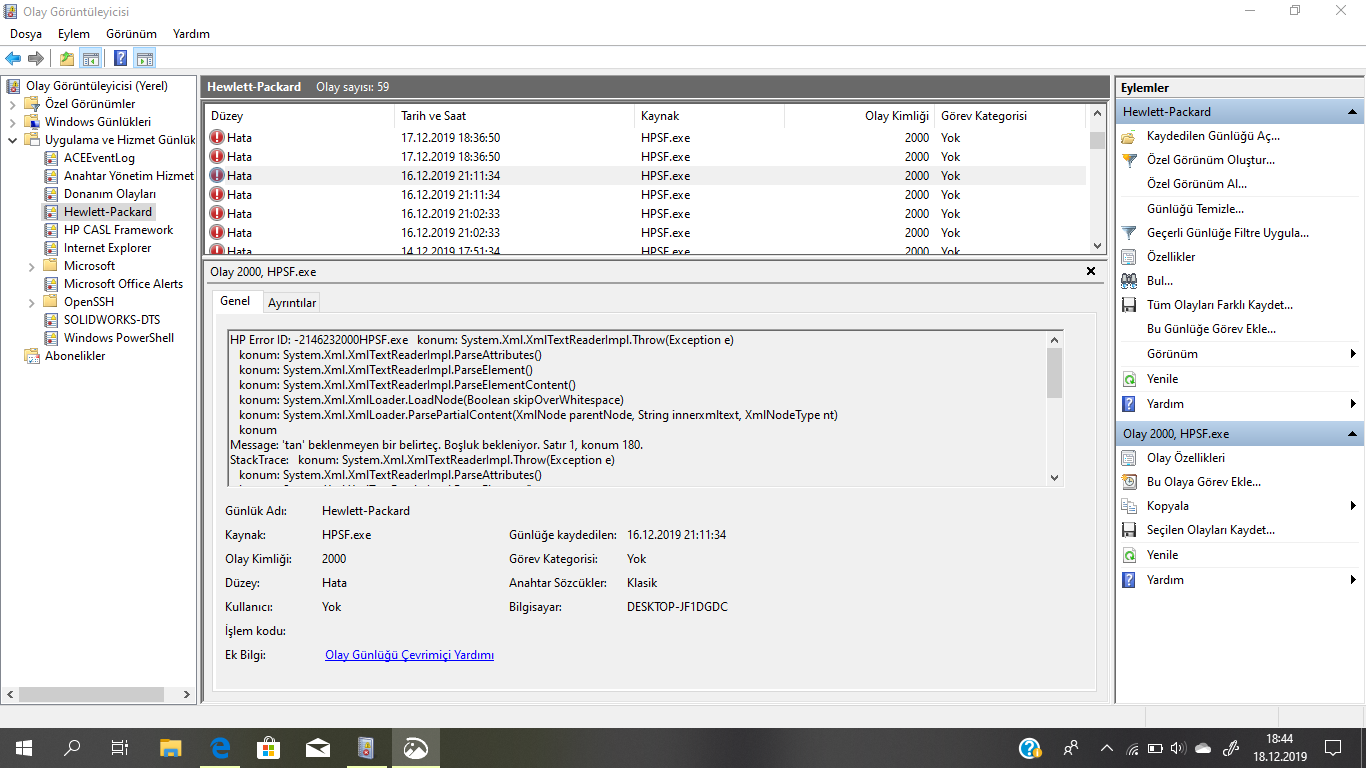Open a saved log via the folder toolbar icon
Image resolution: width=1366 pixels, height=768 pixels.
(x=65, y=57)
